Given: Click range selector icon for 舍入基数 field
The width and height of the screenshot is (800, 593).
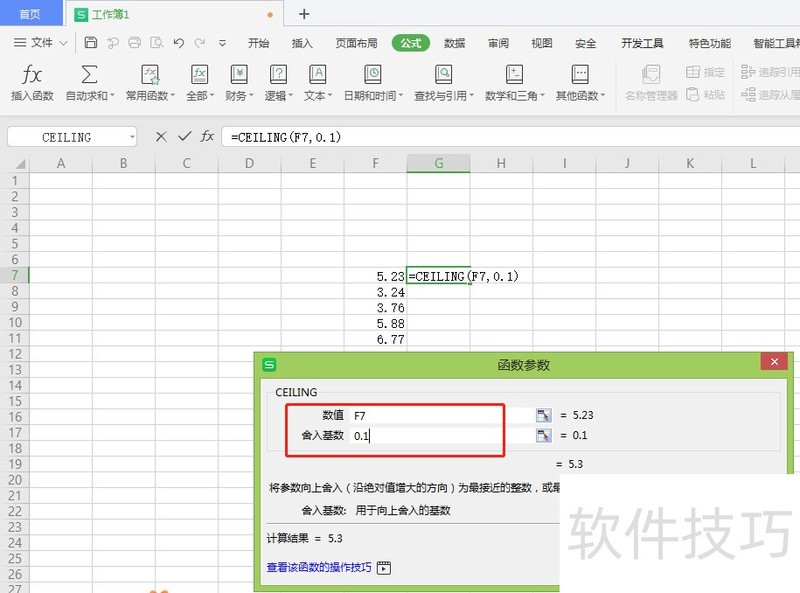Looking at the screenshot, I should click(544, 435).
